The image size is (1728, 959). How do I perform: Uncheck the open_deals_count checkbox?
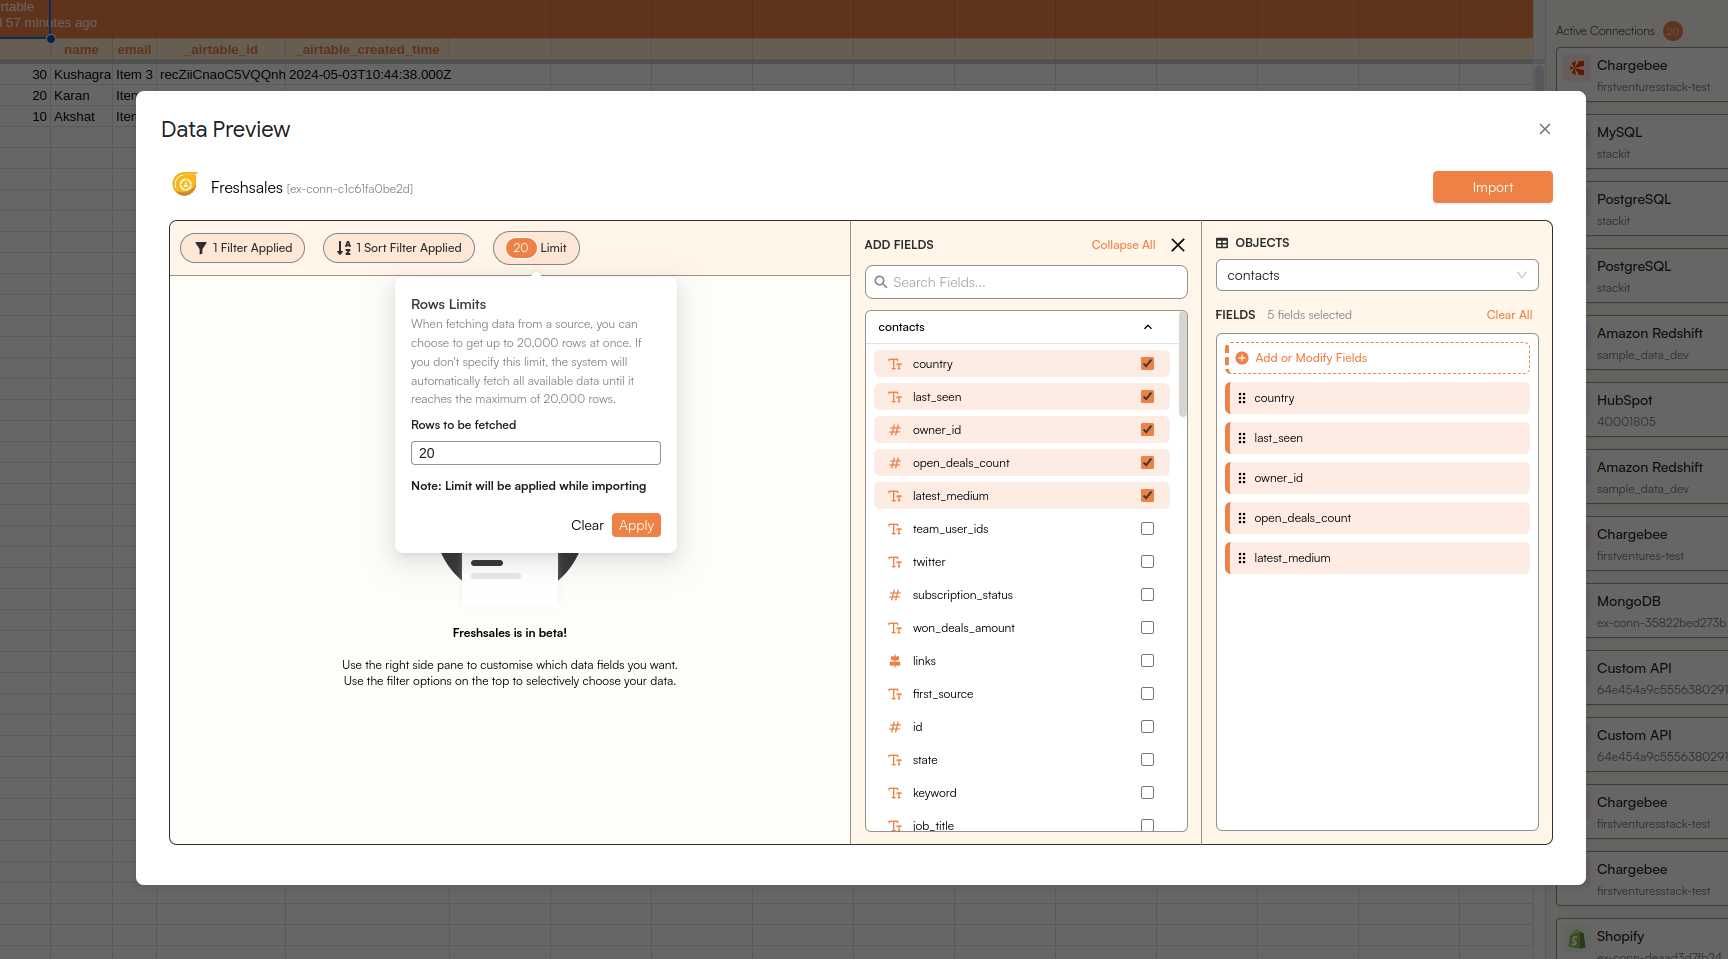1147,463
